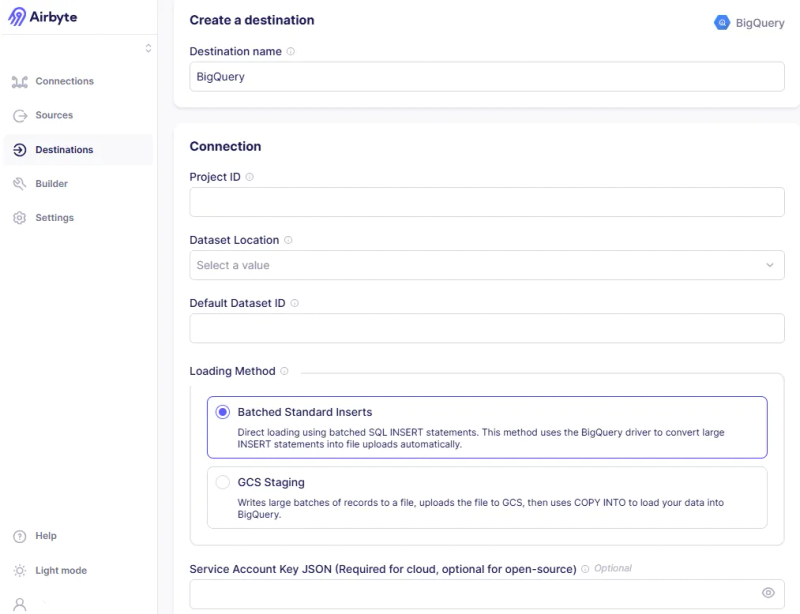Screen dimensions: 800x614
Task: Click the Airbyte logo icon
Action: tap(17, 16)
